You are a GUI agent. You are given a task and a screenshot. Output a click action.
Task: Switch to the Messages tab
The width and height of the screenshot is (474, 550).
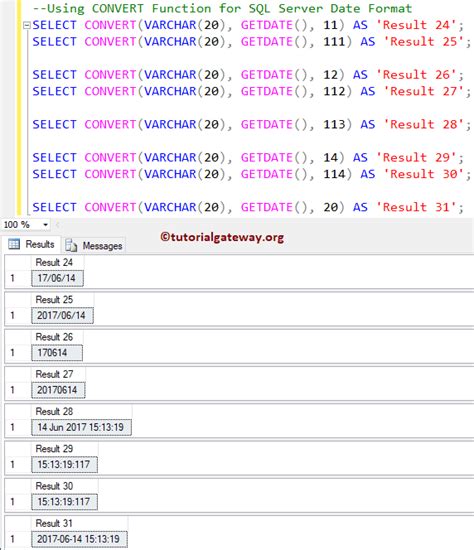(x=94, y=246)
